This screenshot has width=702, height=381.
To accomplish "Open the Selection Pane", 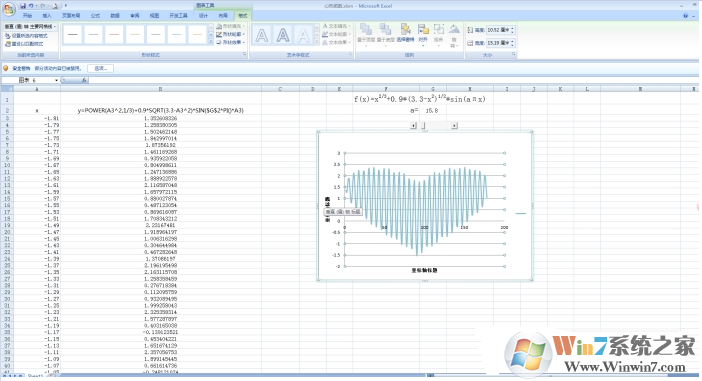I will pos(405,33).
